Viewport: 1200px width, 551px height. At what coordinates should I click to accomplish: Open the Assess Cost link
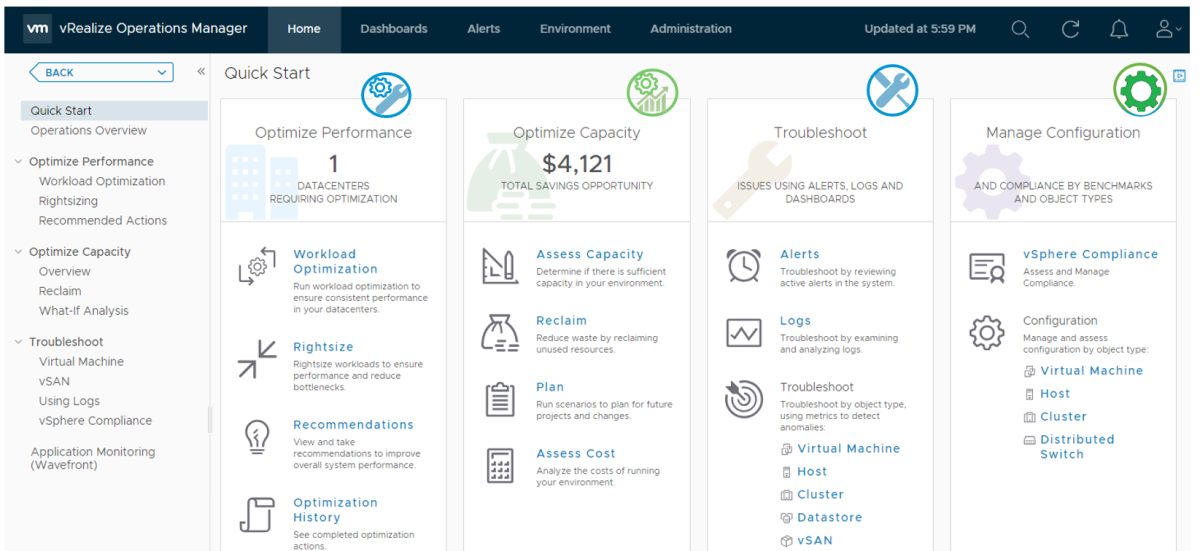576,454
